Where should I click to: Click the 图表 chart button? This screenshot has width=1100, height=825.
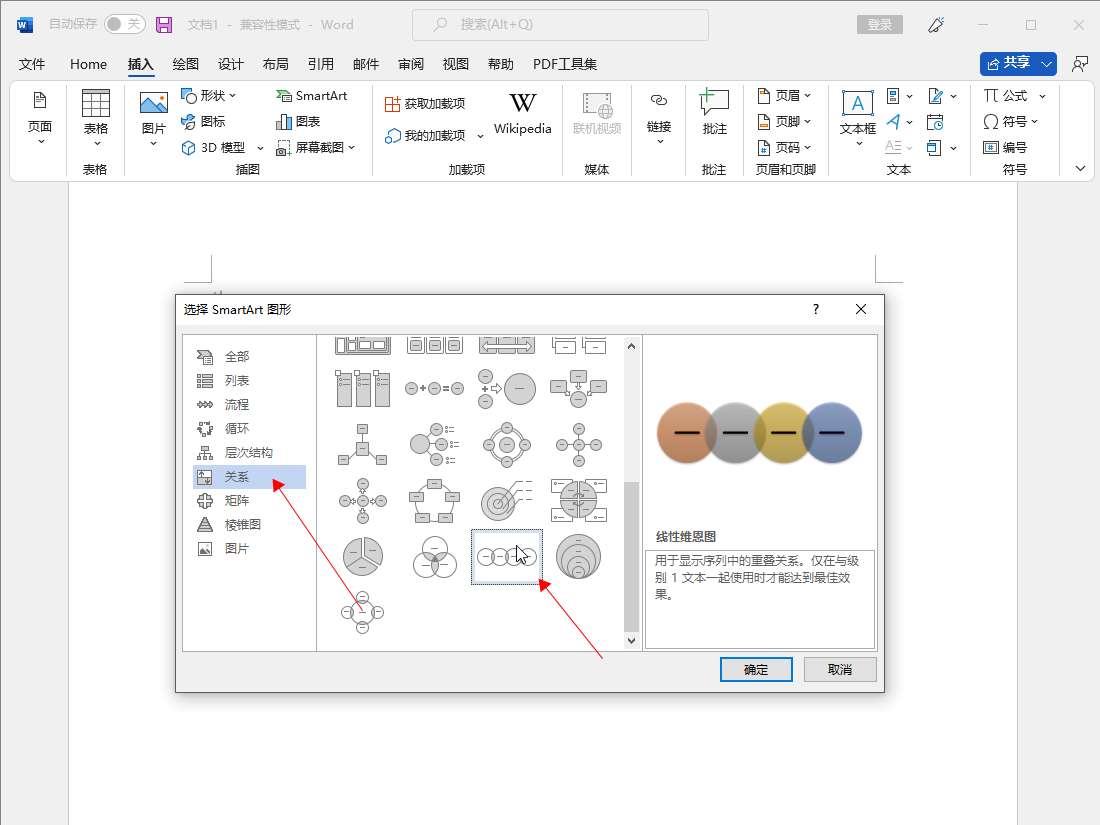tap(298, 121)
